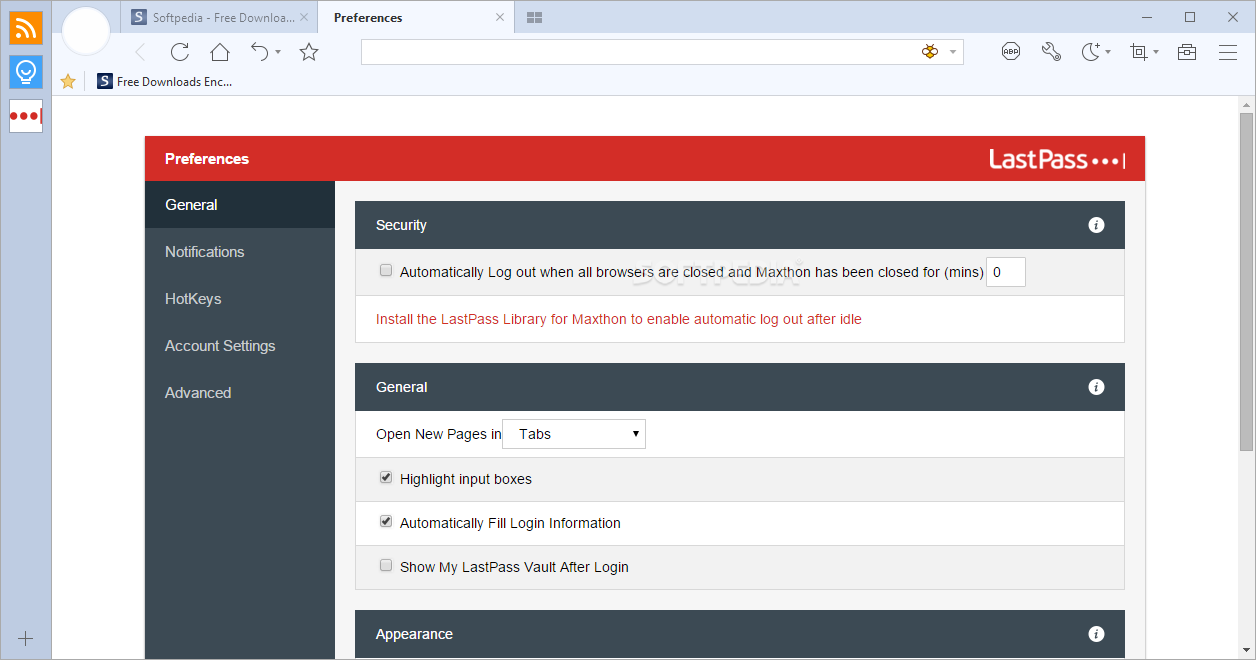Show info for the Security section
1256x660 pixels.
pos(1096,225)
